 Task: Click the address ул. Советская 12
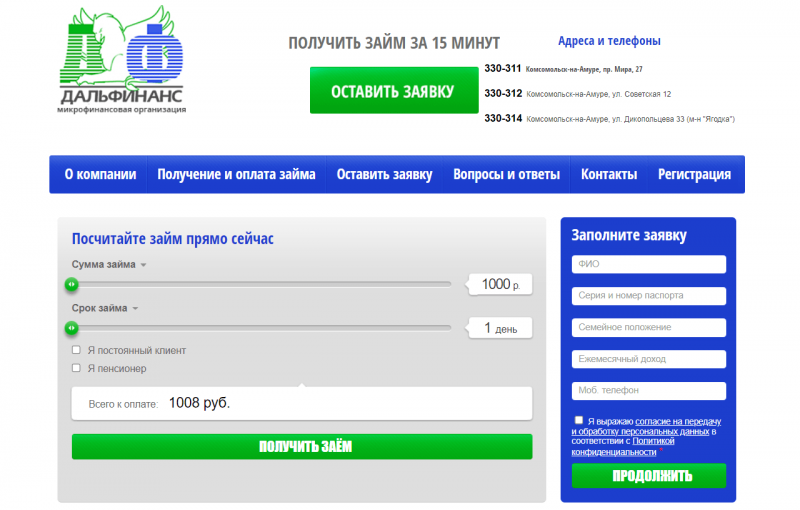tap(641, 94)
